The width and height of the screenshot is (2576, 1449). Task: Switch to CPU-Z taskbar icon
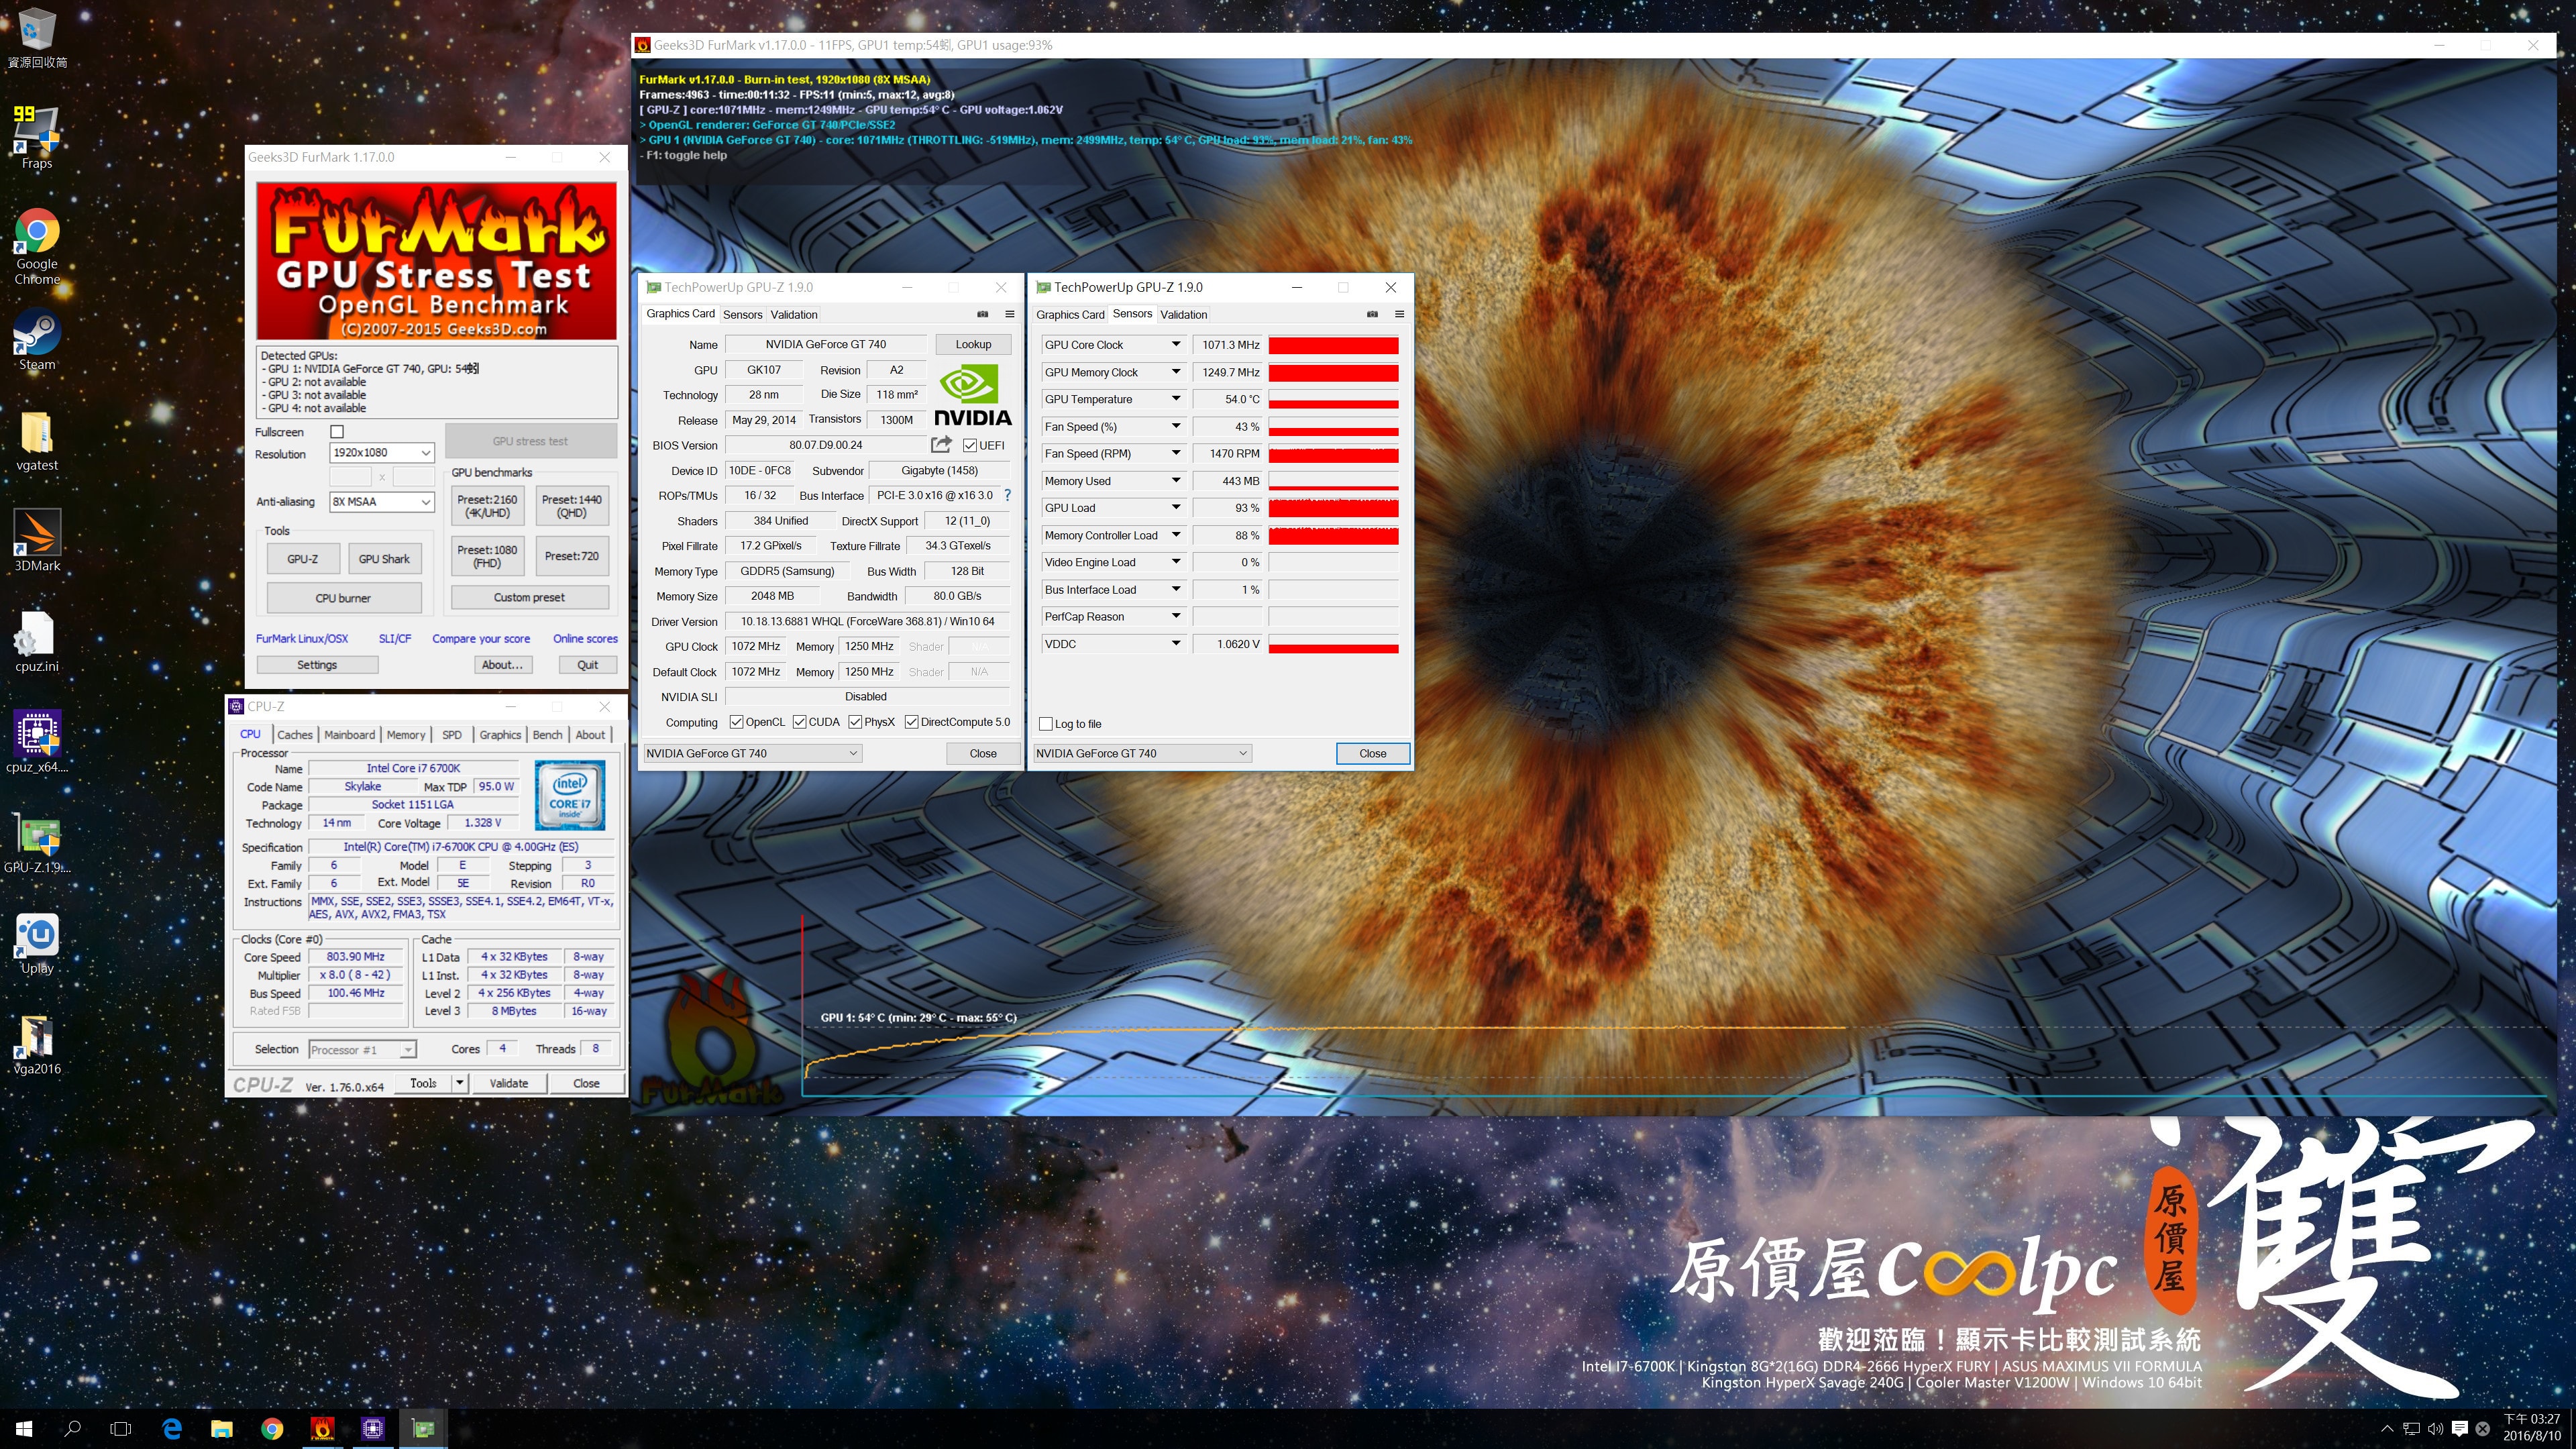click(x=373, y=1429)
